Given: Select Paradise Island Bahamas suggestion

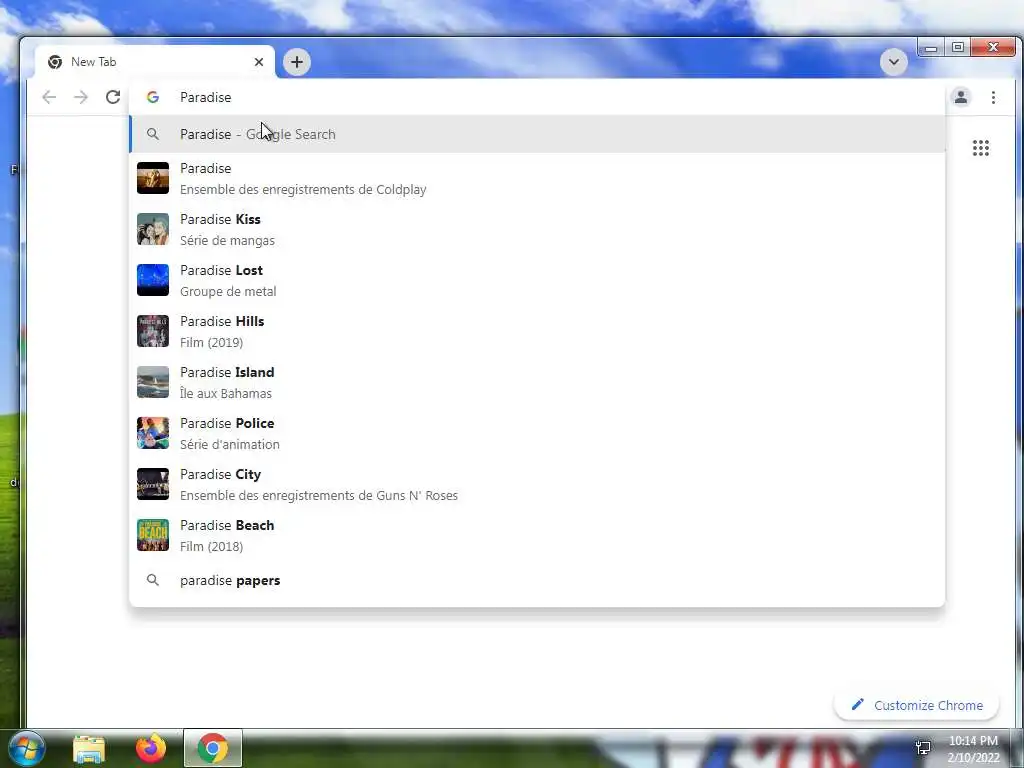Looking at the screenshot, I should pos(537,382).
